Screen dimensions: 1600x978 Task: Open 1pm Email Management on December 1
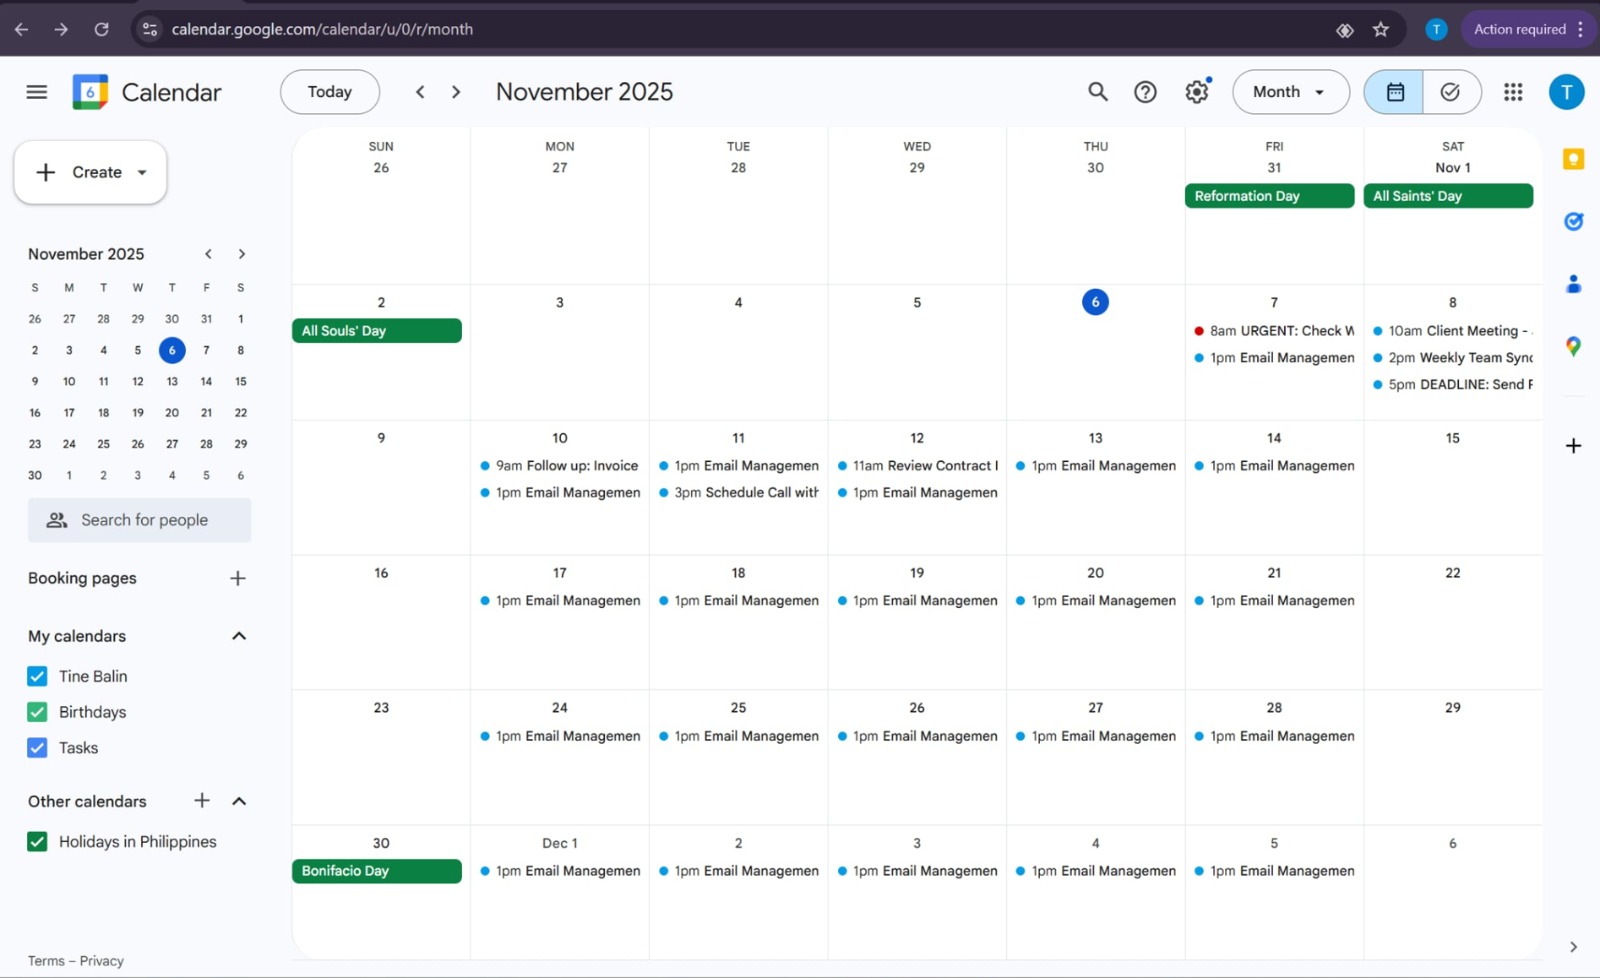(559, 871)
